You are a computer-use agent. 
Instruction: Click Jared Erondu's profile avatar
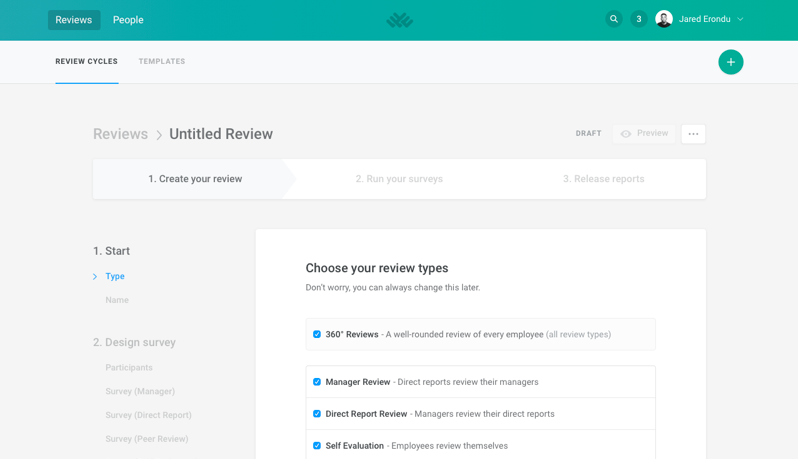pos(664,19)
